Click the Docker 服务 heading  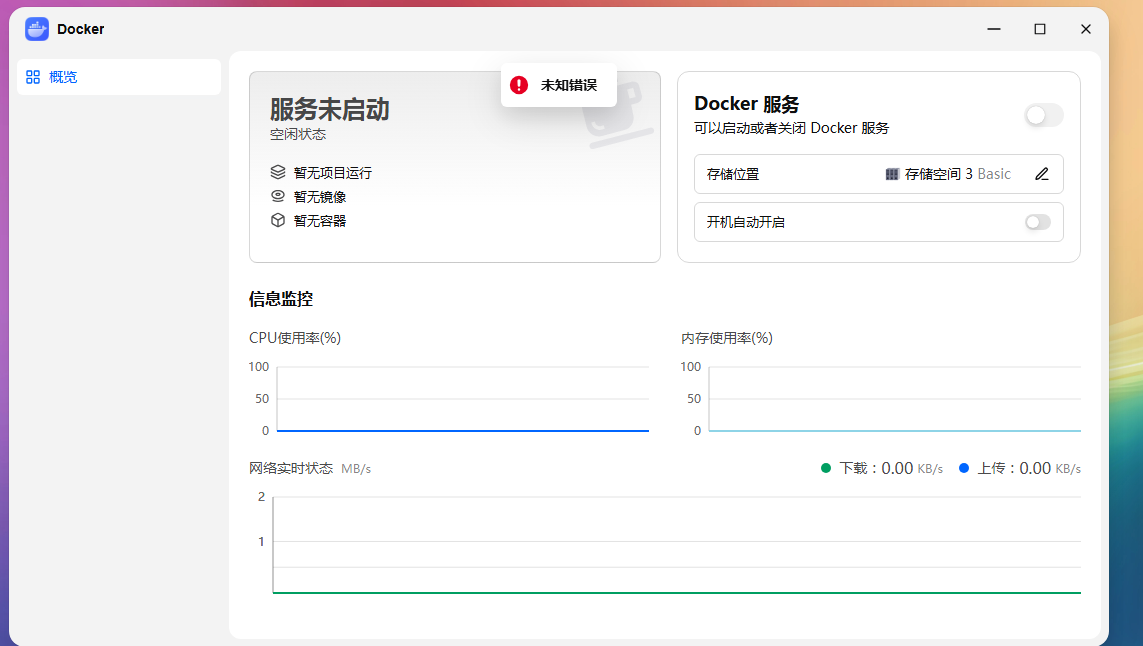(x=746, y=104)
